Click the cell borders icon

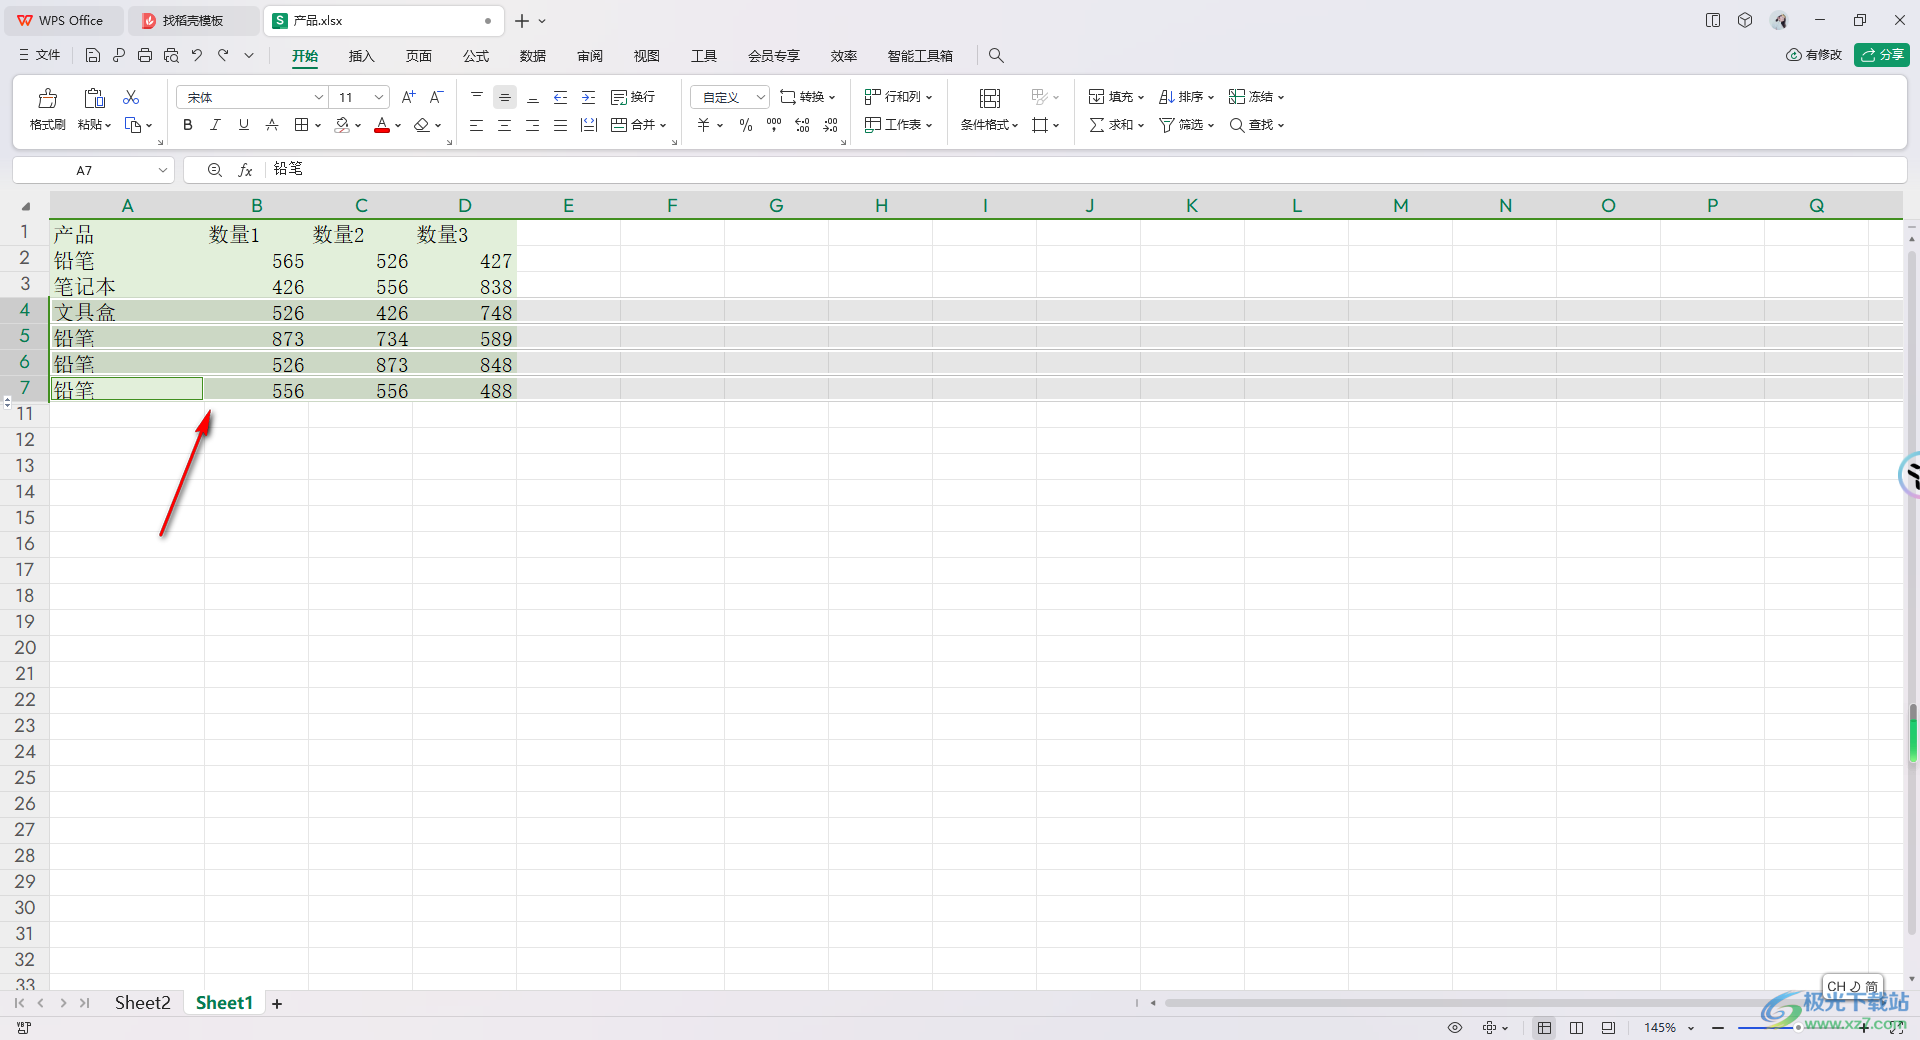coord(301,125)
